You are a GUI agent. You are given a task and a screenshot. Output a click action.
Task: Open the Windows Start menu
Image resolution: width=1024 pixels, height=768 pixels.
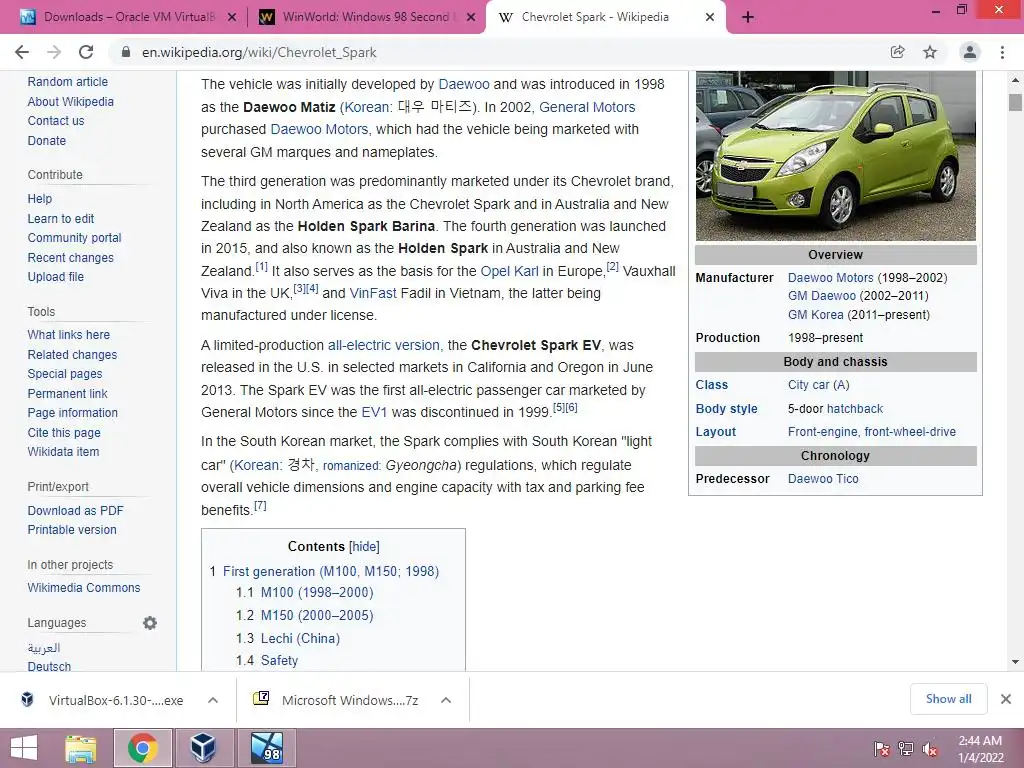pos(24,748)
